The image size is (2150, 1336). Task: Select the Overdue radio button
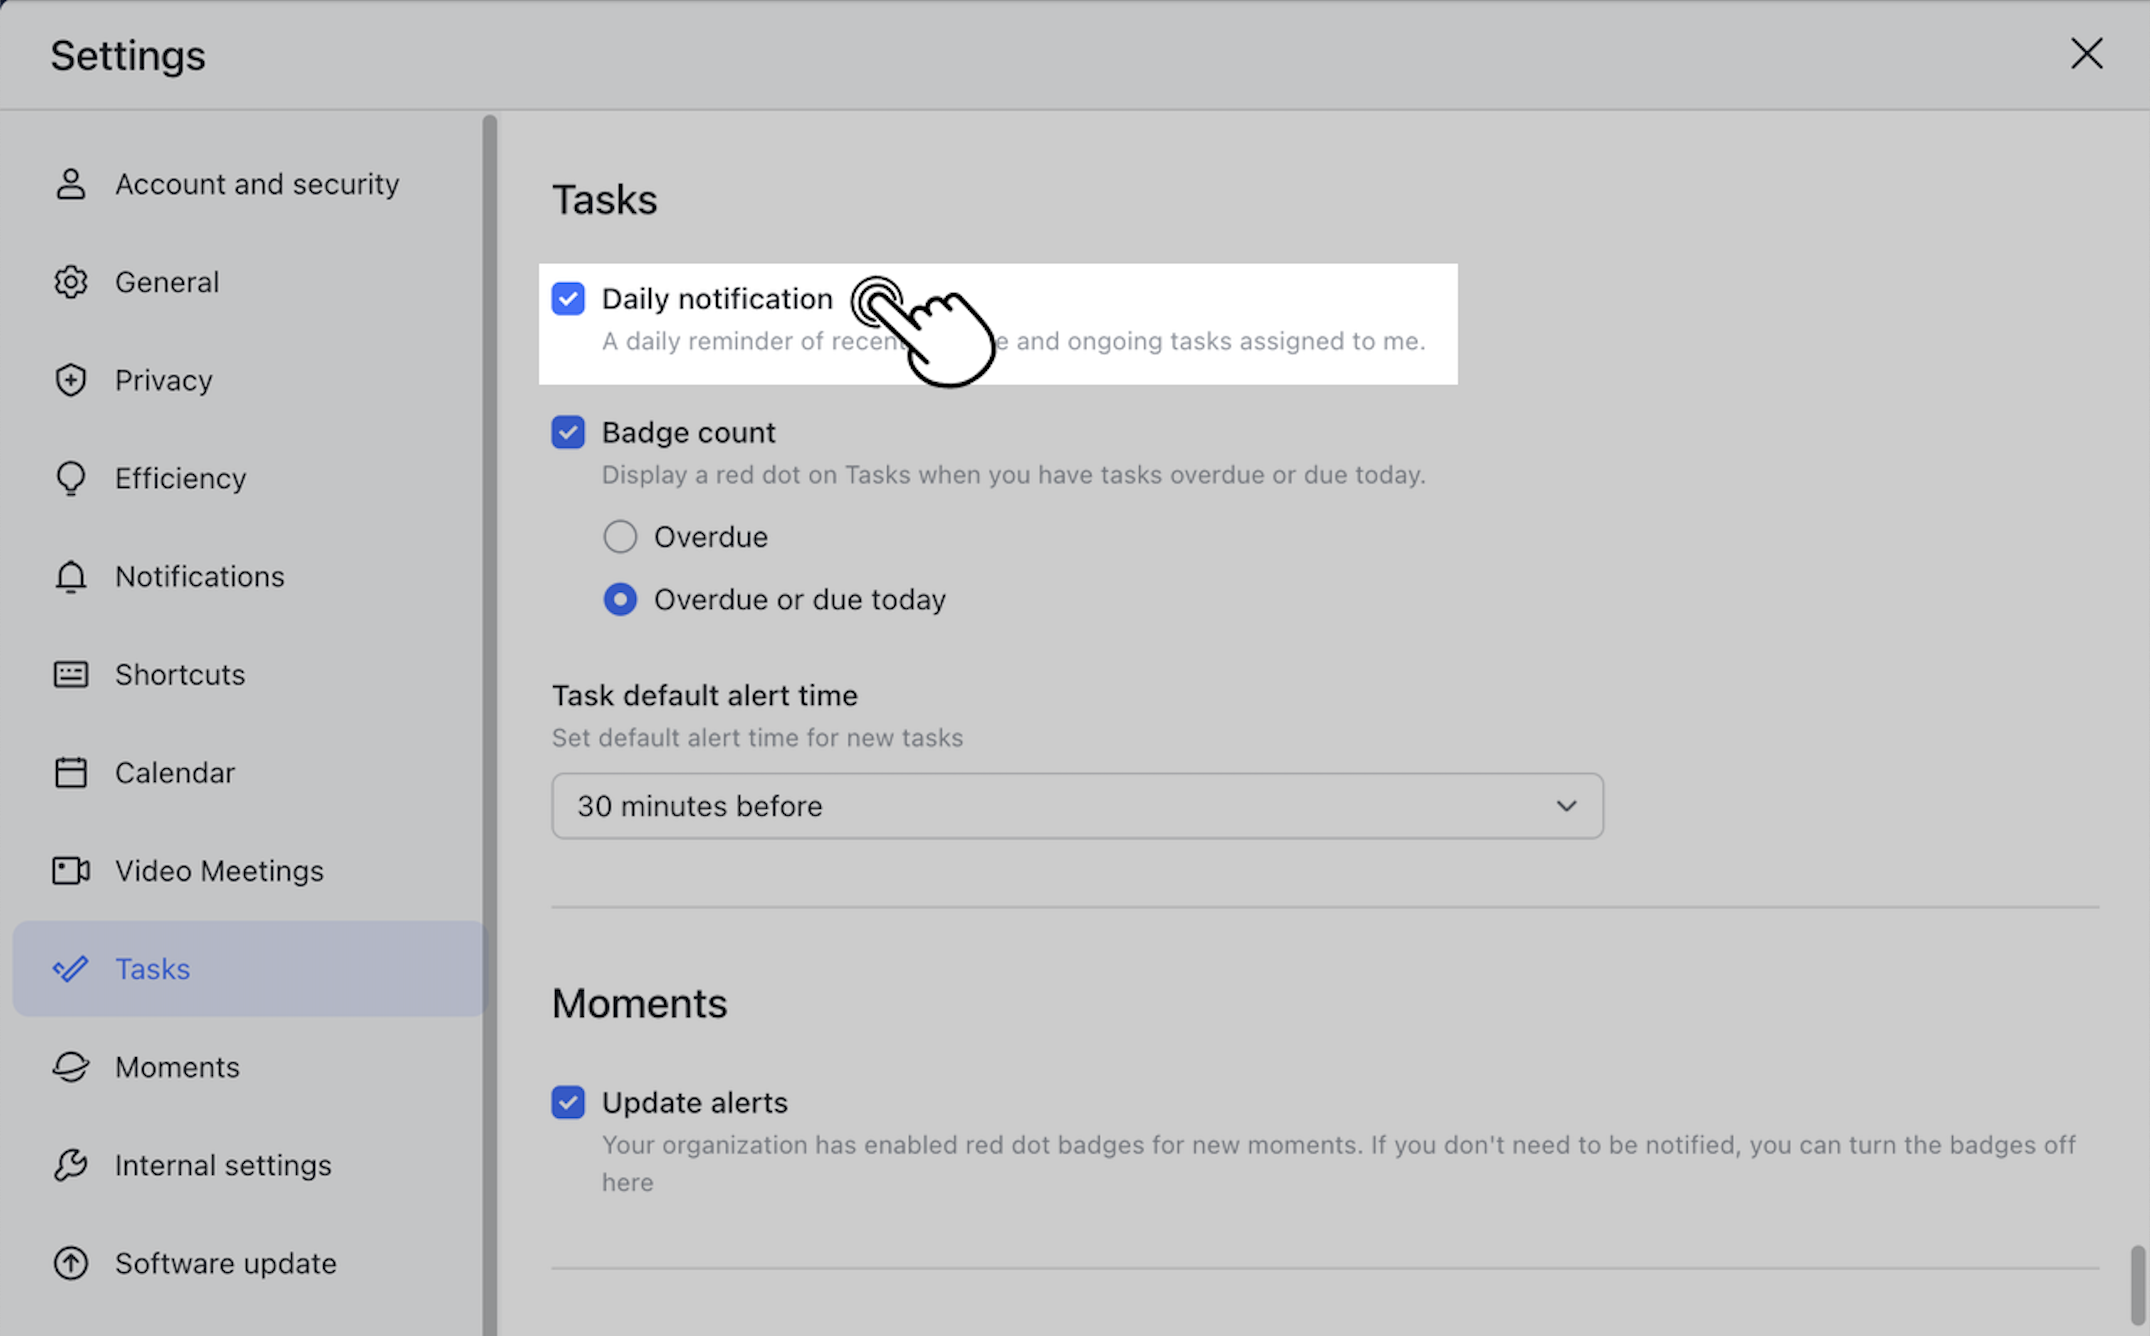click(x=620, y=536)
